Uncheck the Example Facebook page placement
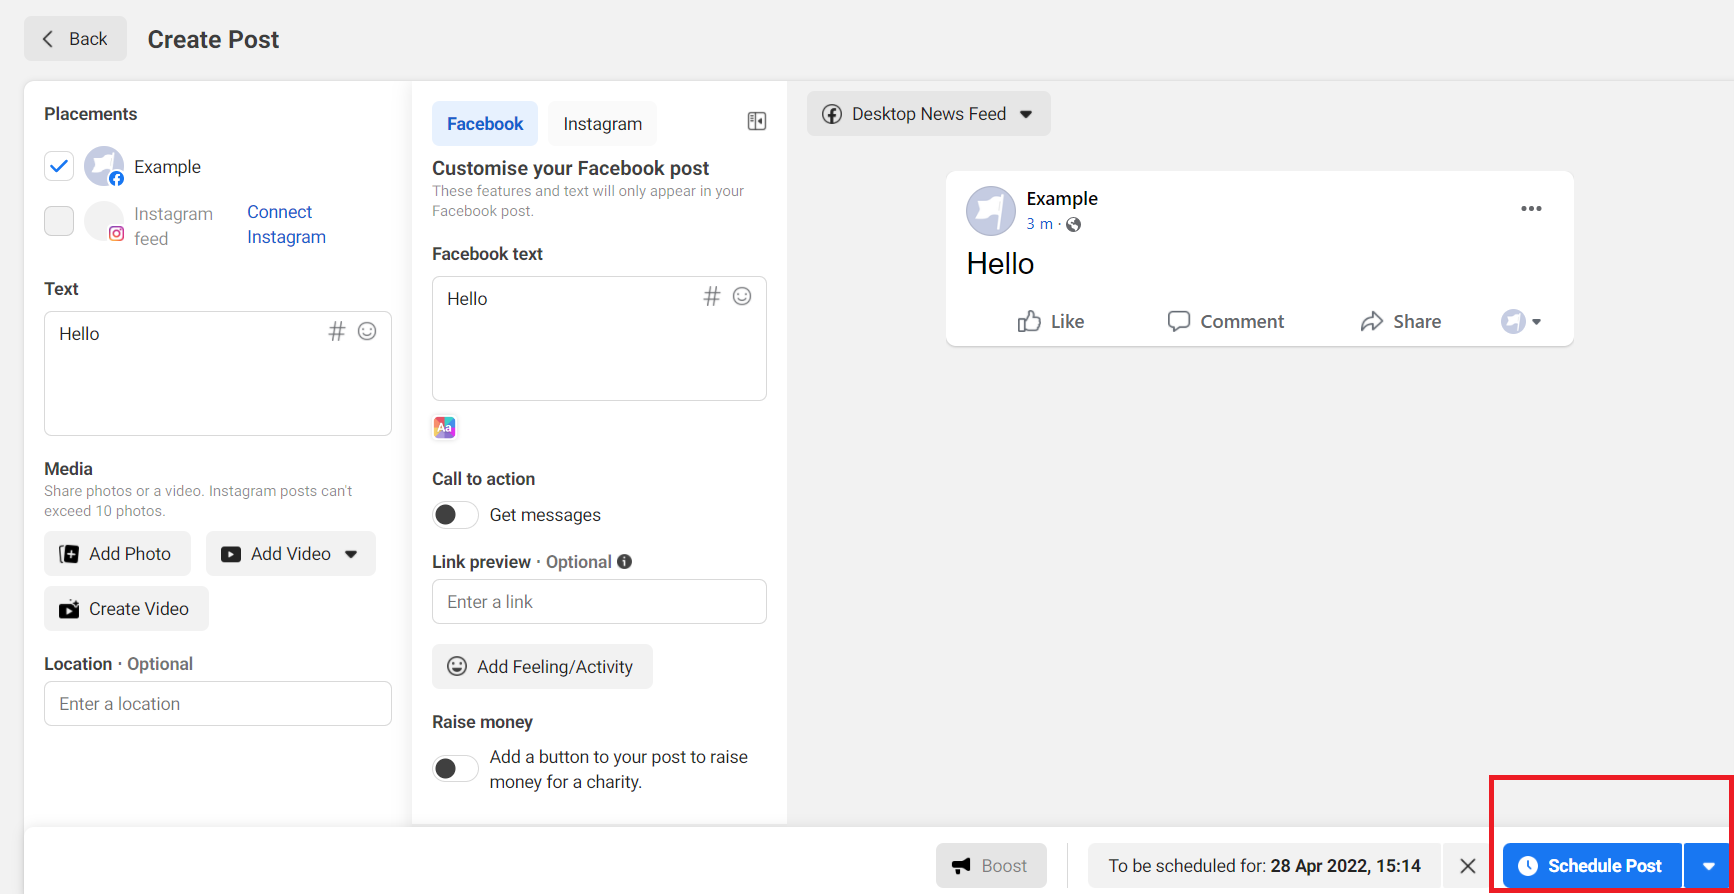This screenshot has height=894, width=1734. coord(59,166)
